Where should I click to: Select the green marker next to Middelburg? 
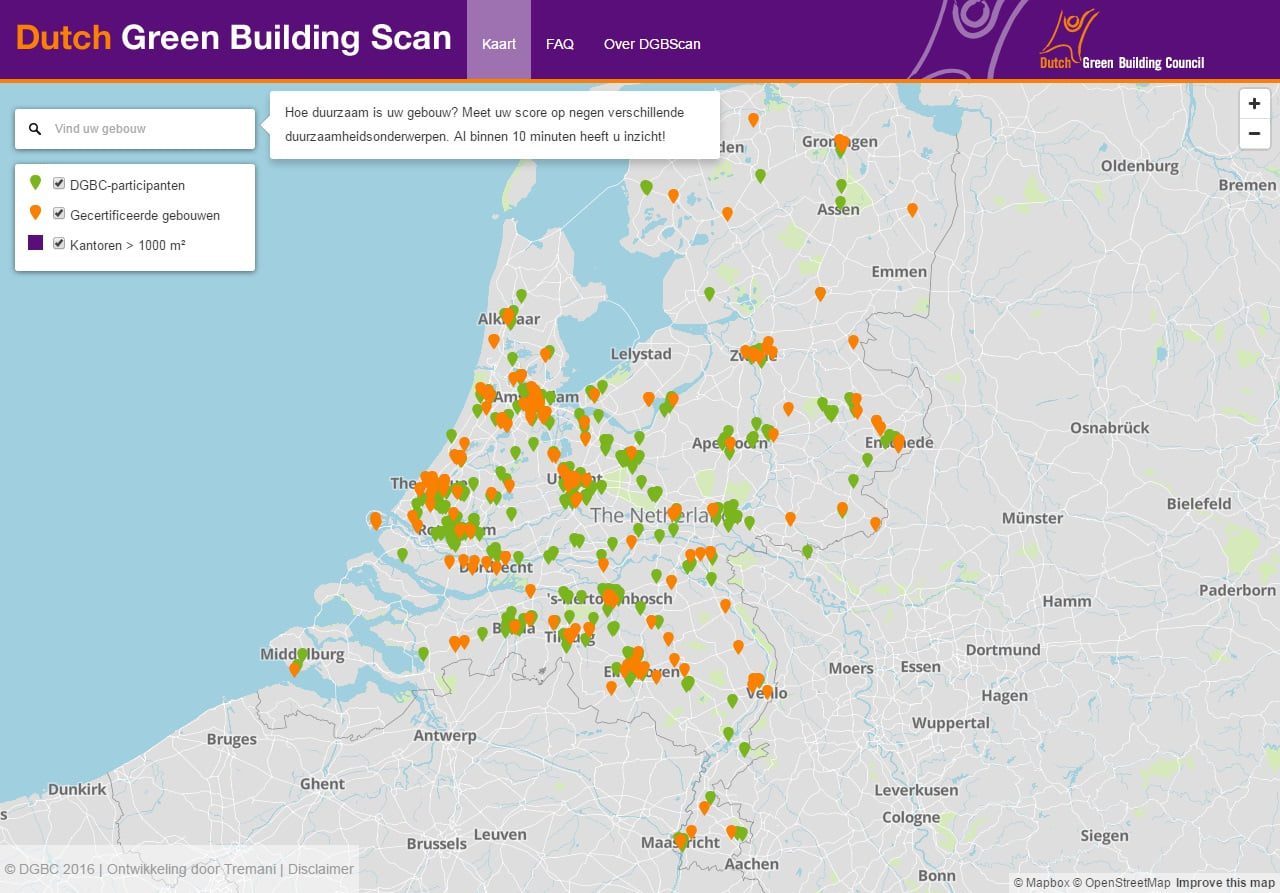click(302, 654)
